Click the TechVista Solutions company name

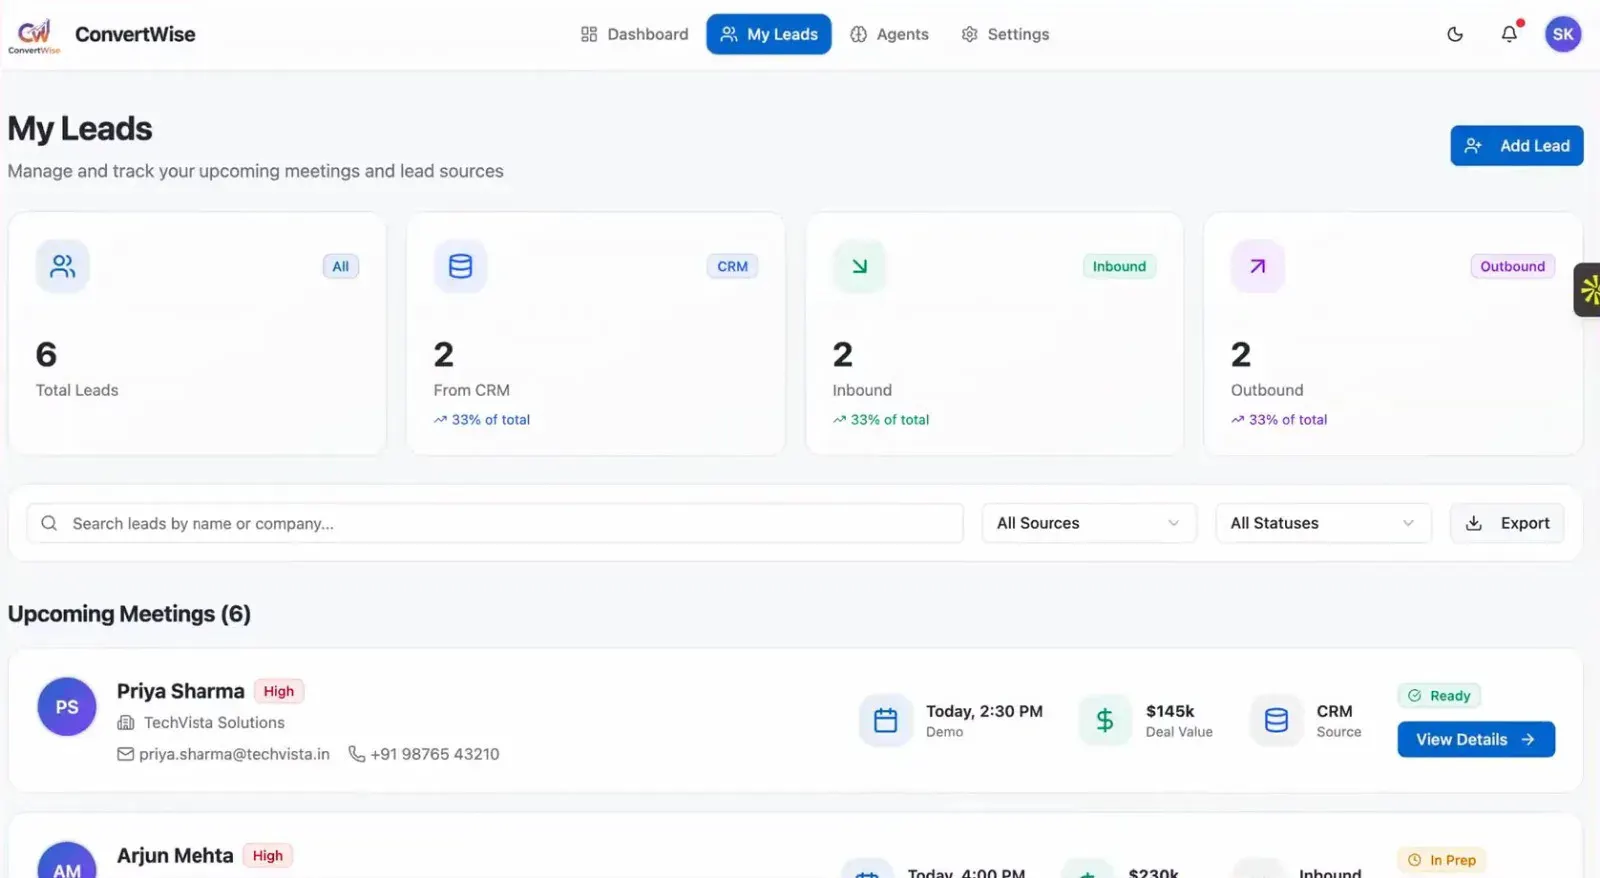(x=214, y=722)
